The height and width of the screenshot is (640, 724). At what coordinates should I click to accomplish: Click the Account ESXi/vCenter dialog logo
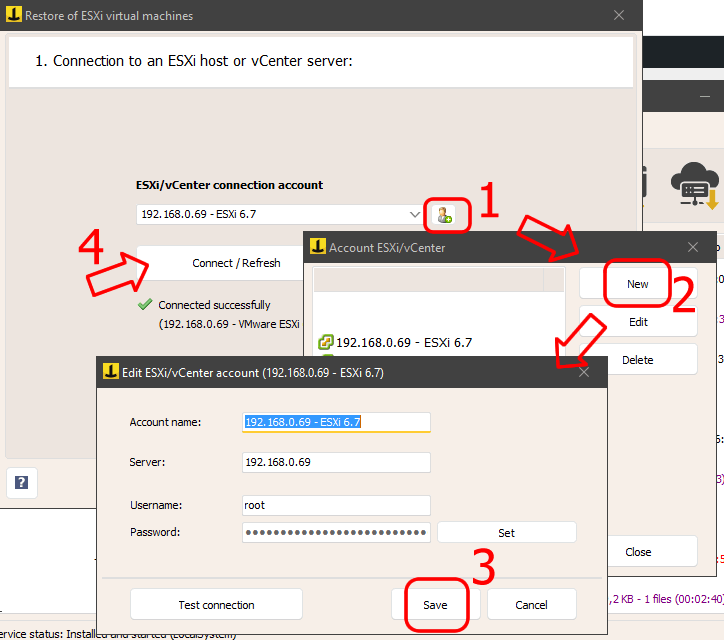coord(318,247)
